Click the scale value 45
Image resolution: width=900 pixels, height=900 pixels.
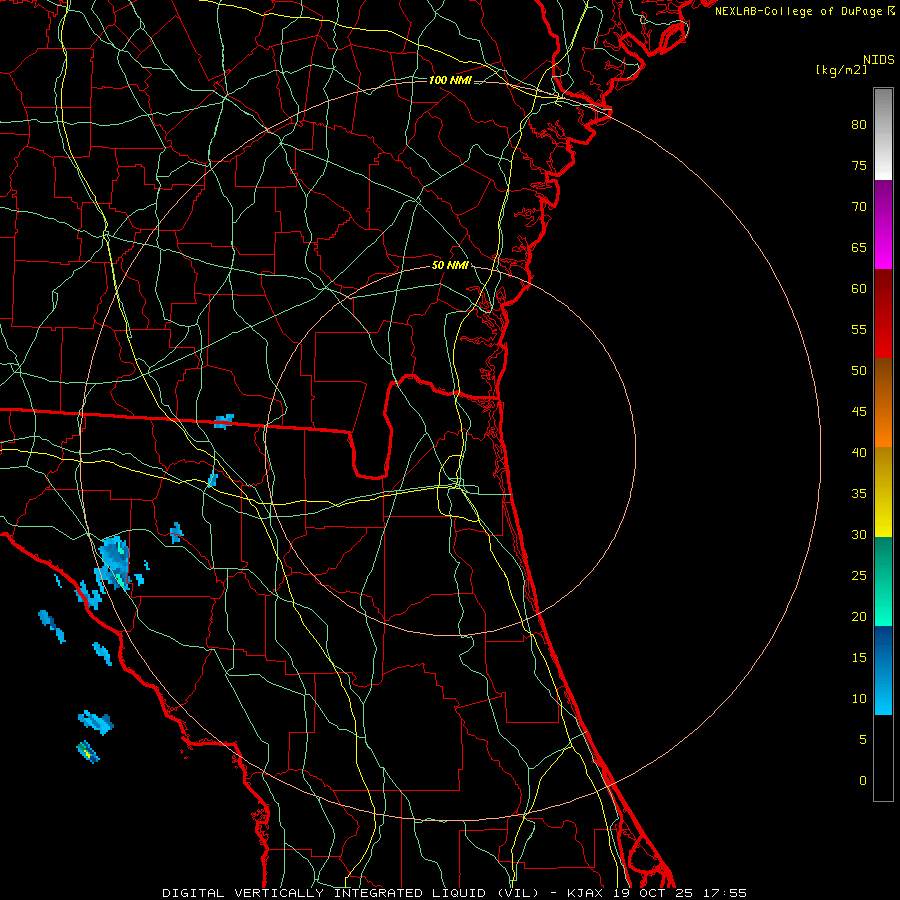[859, 412]
